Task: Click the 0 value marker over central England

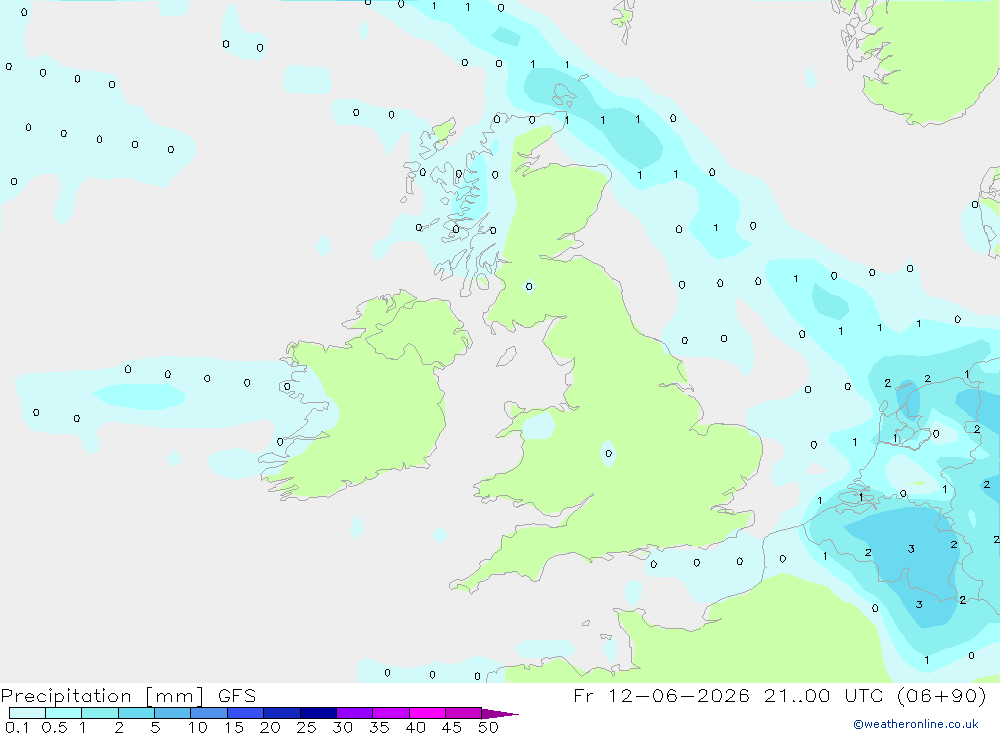Action: 608,454
